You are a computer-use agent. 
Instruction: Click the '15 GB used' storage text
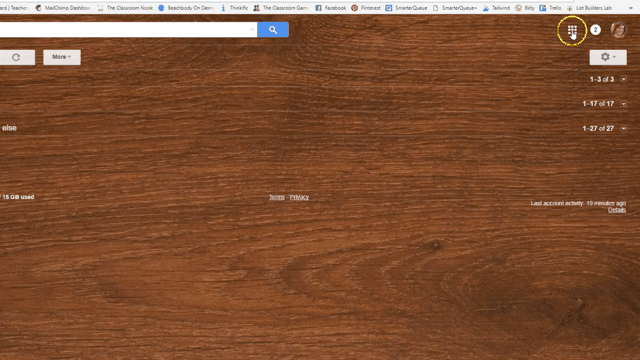[x=18, y=197]
